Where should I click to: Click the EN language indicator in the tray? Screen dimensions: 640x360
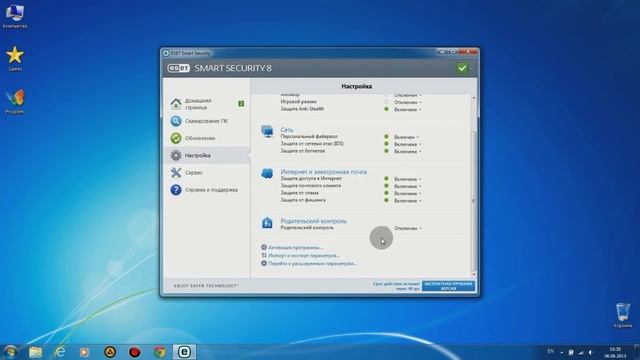[550, 351]
